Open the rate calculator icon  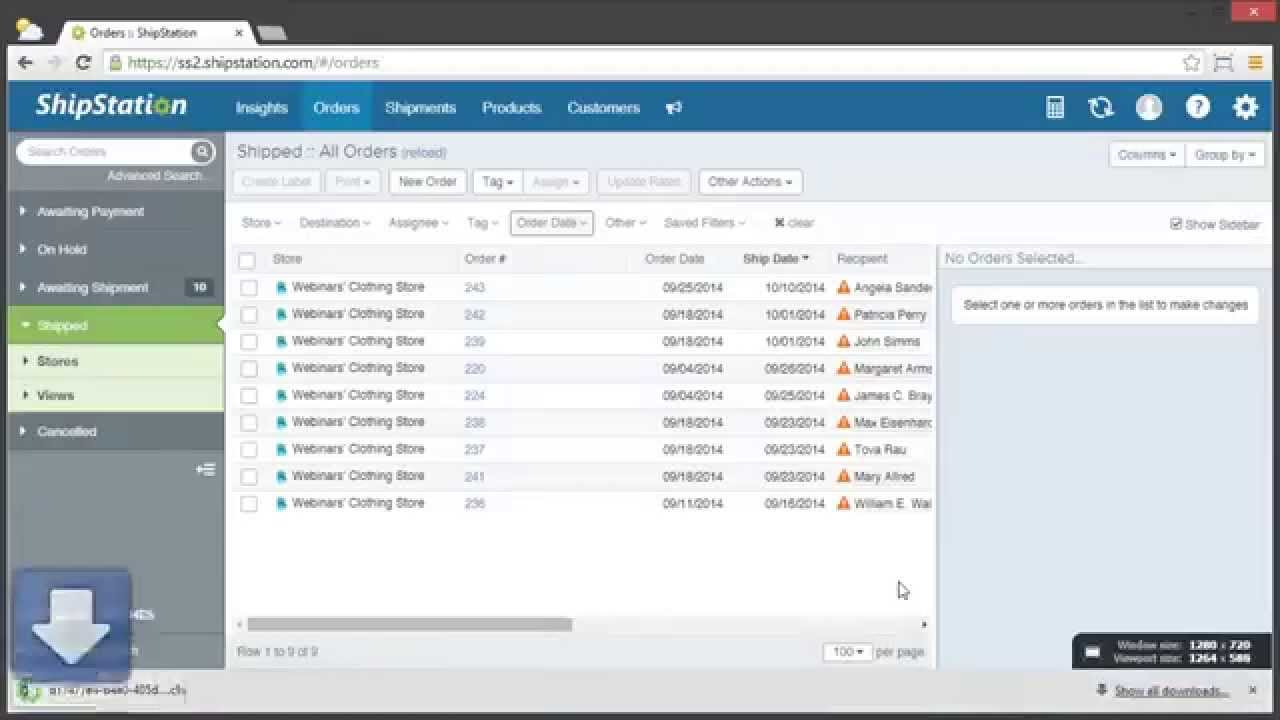pos(1055,108)
